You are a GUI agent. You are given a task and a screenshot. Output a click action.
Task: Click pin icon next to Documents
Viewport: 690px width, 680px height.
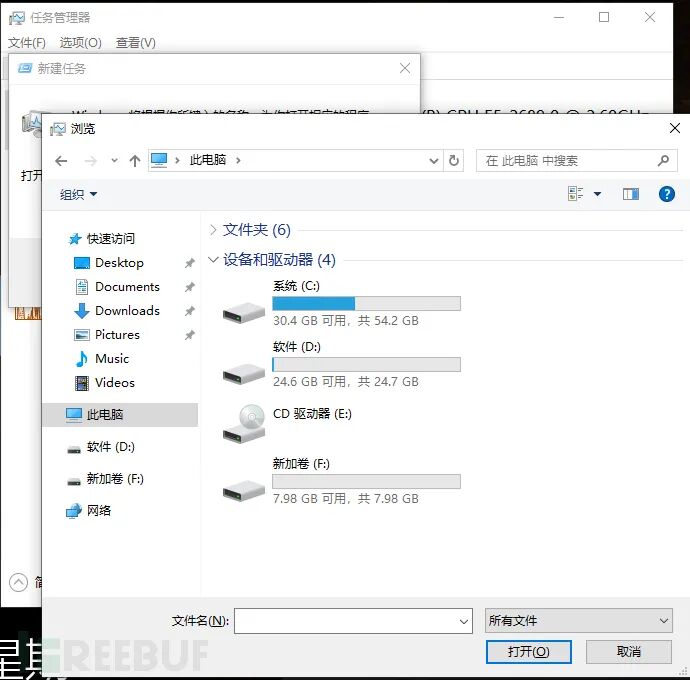tap(190, 287)
